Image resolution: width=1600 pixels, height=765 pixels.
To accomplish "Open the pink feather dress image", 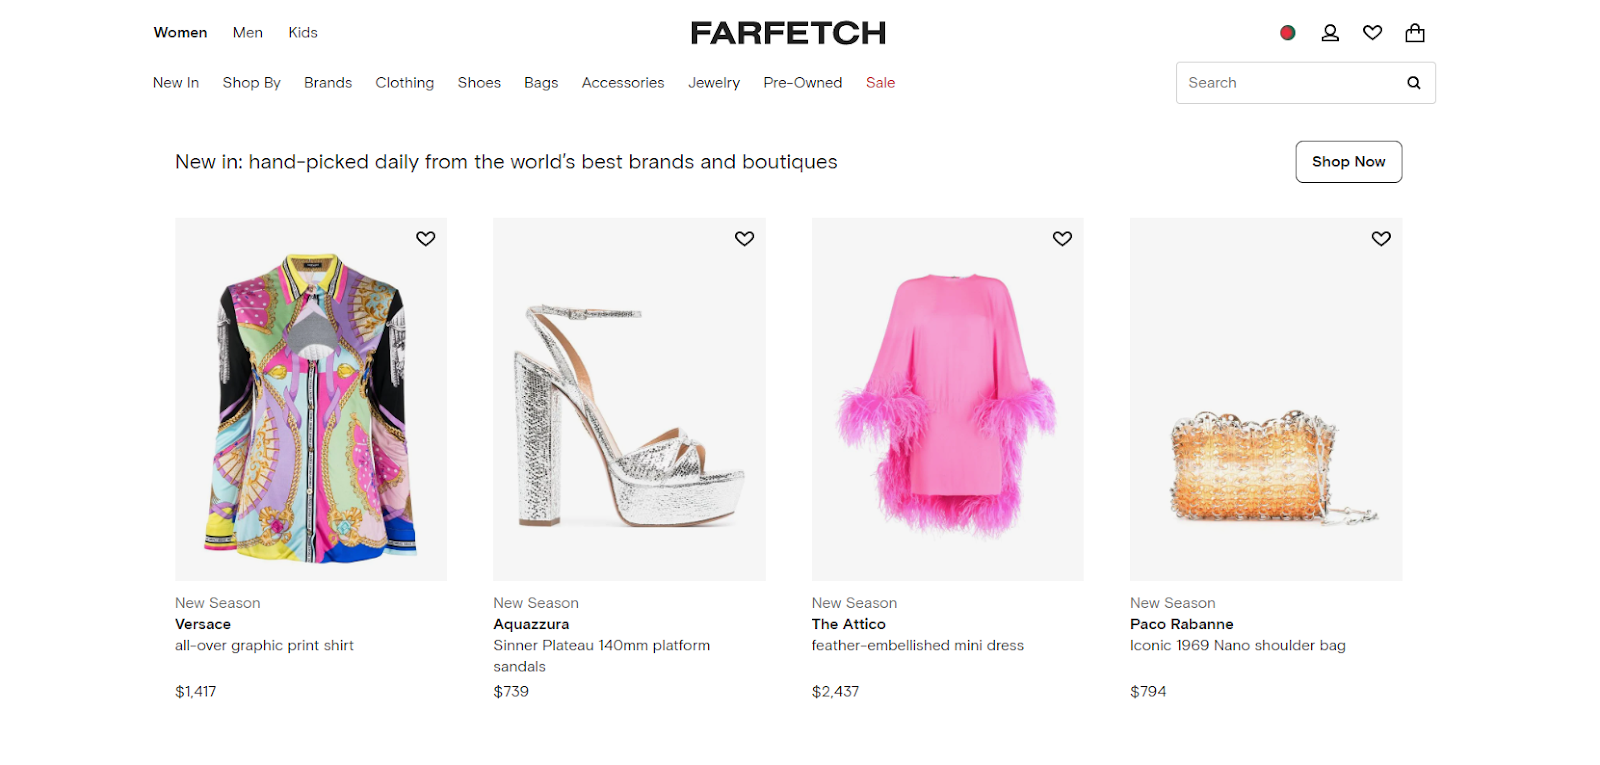I will point(947,400).
